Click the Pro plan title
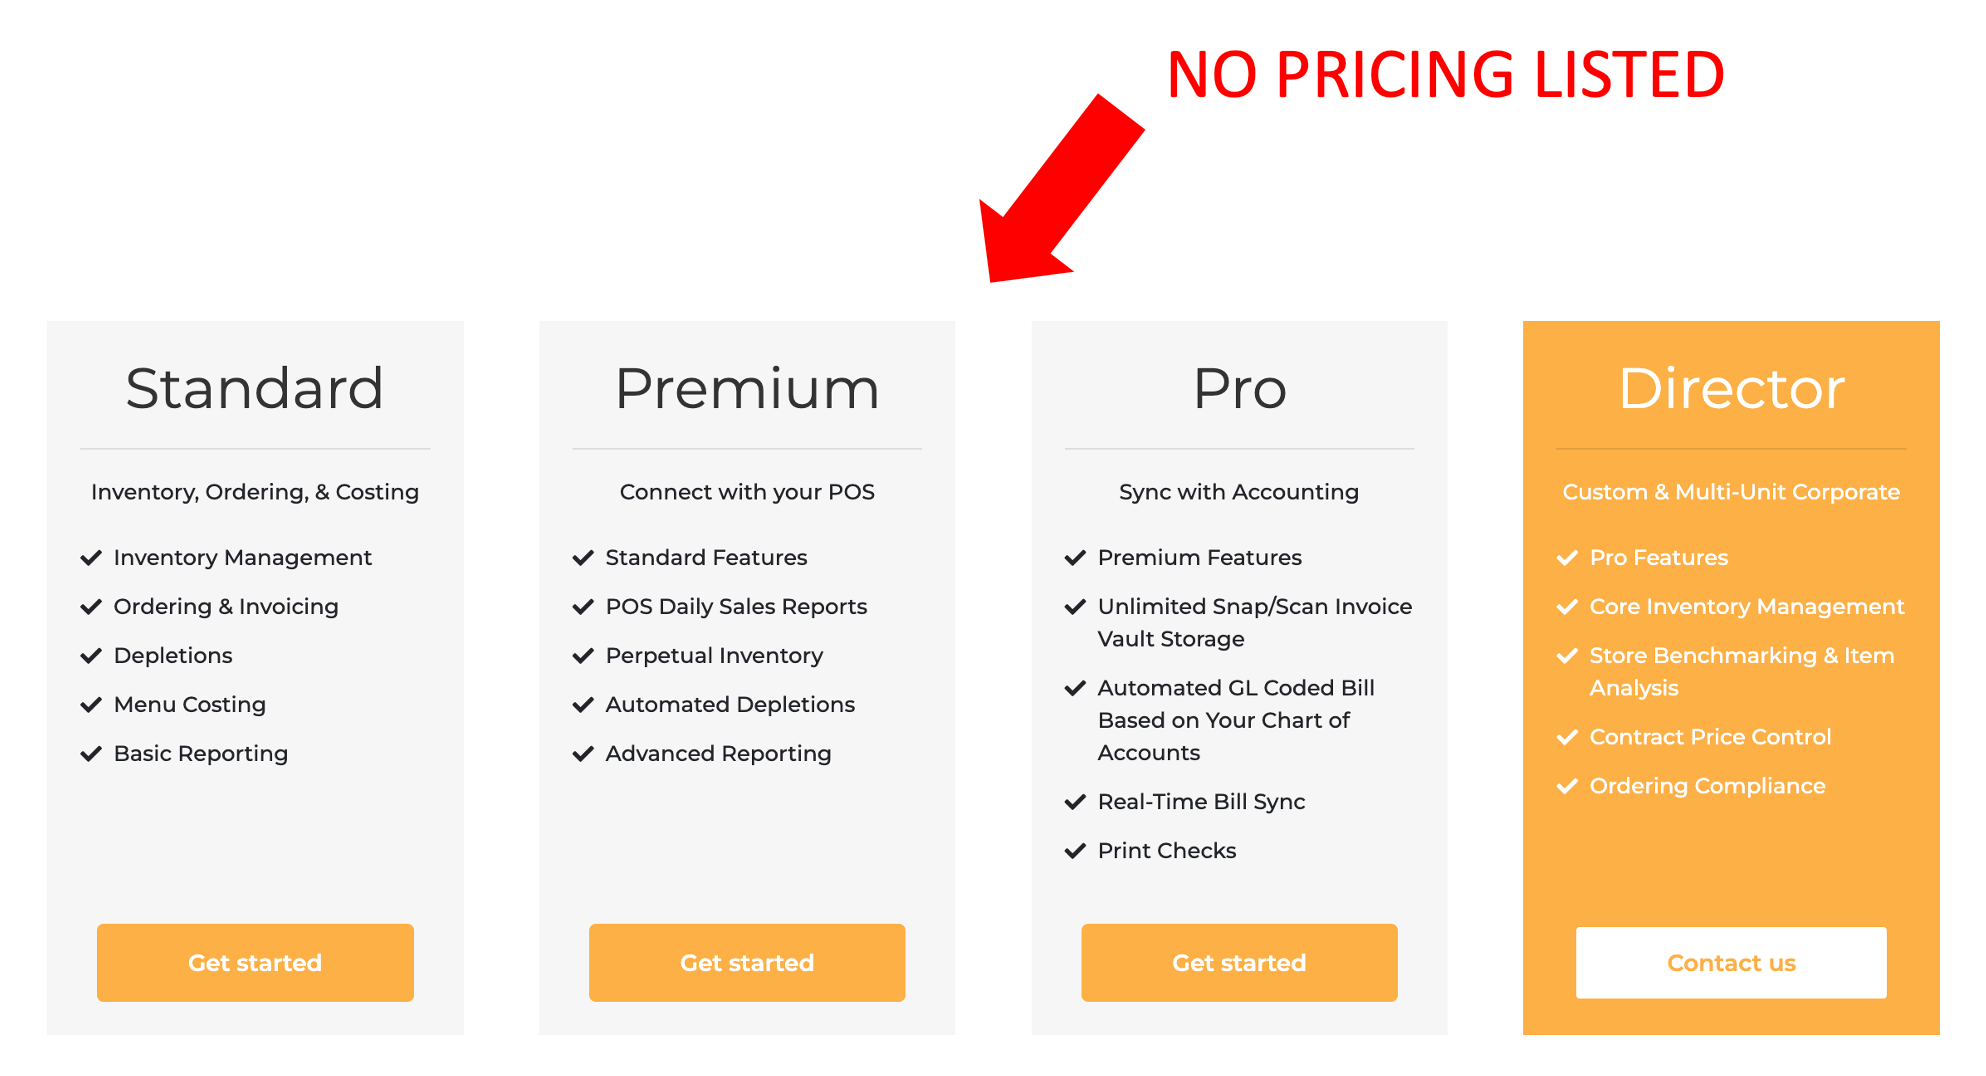The image size is (1986, 1076). [x=1239, y=388]
